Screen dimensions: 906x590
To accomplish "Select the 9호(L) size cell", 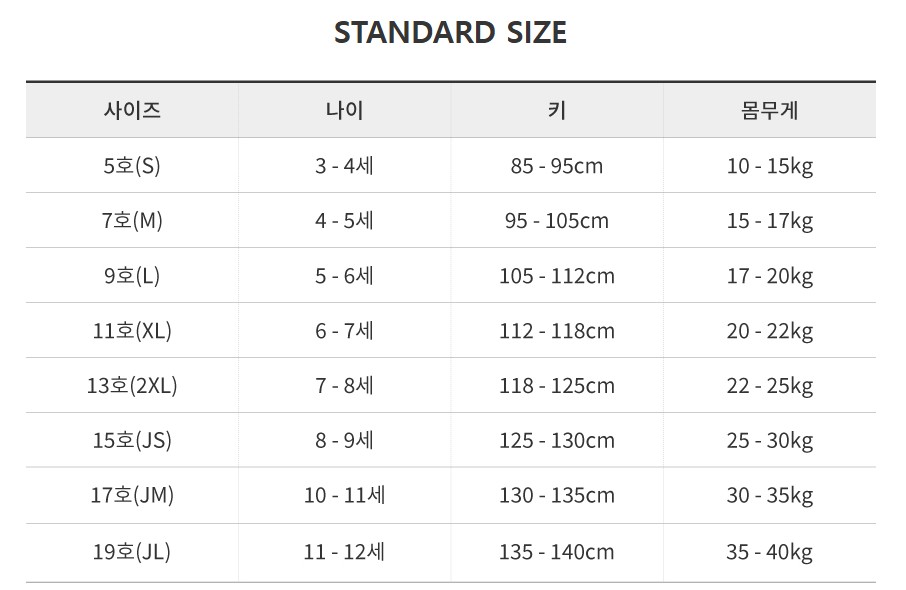I will click(132, 276).
